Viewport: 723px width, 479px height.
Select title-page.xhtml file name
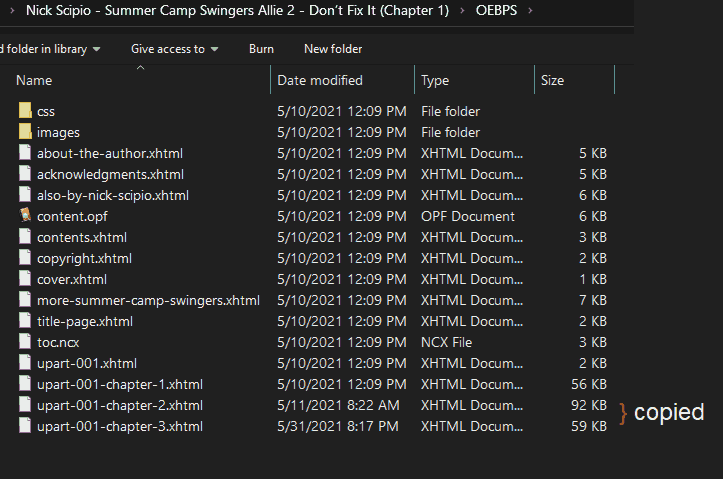(x=85, y=321)
